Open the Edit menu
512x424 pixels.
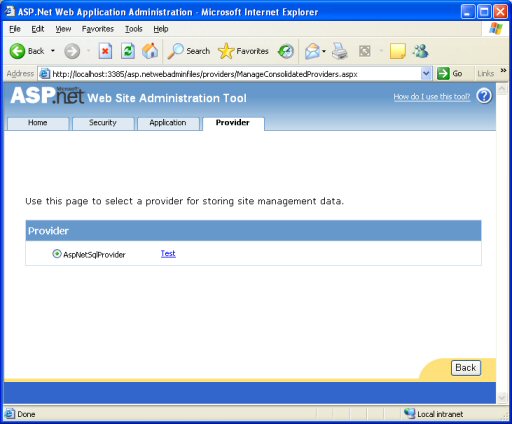coord(38,29)
